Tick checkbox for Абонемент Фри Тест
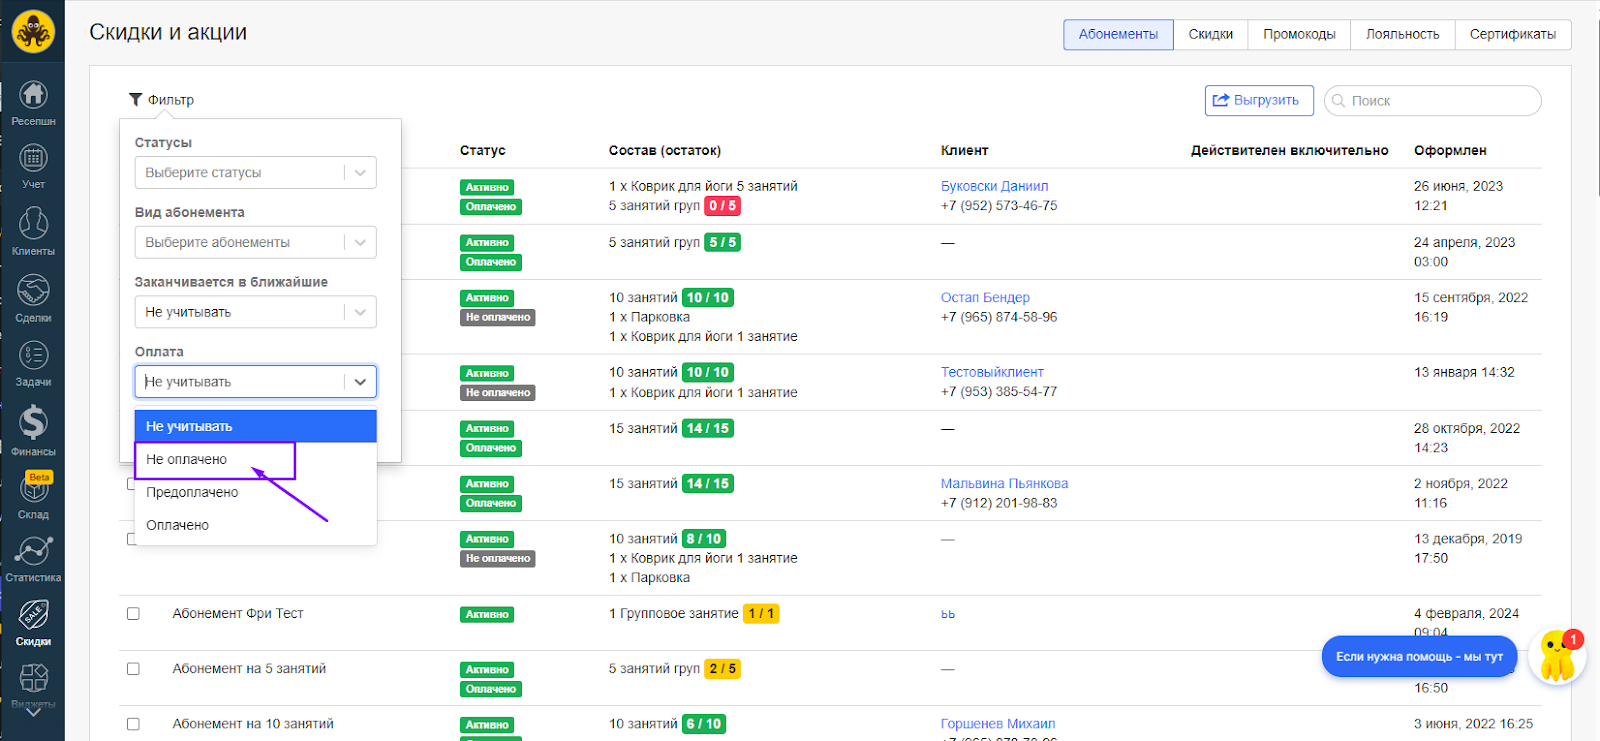This screenshot has height=741, width=1600. tap(133, 614)
